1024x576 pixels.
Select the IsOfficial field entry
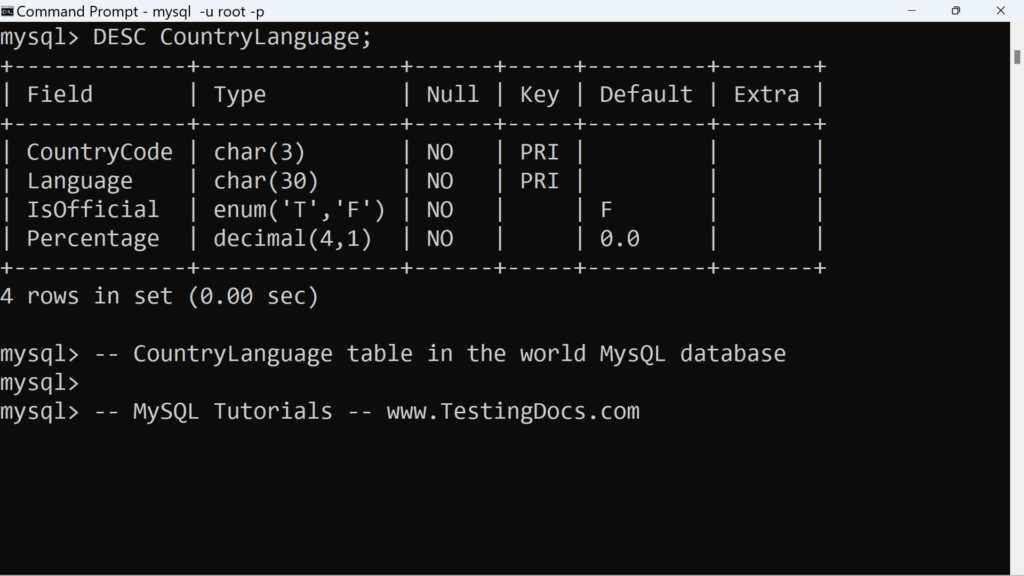pos(93,210)
